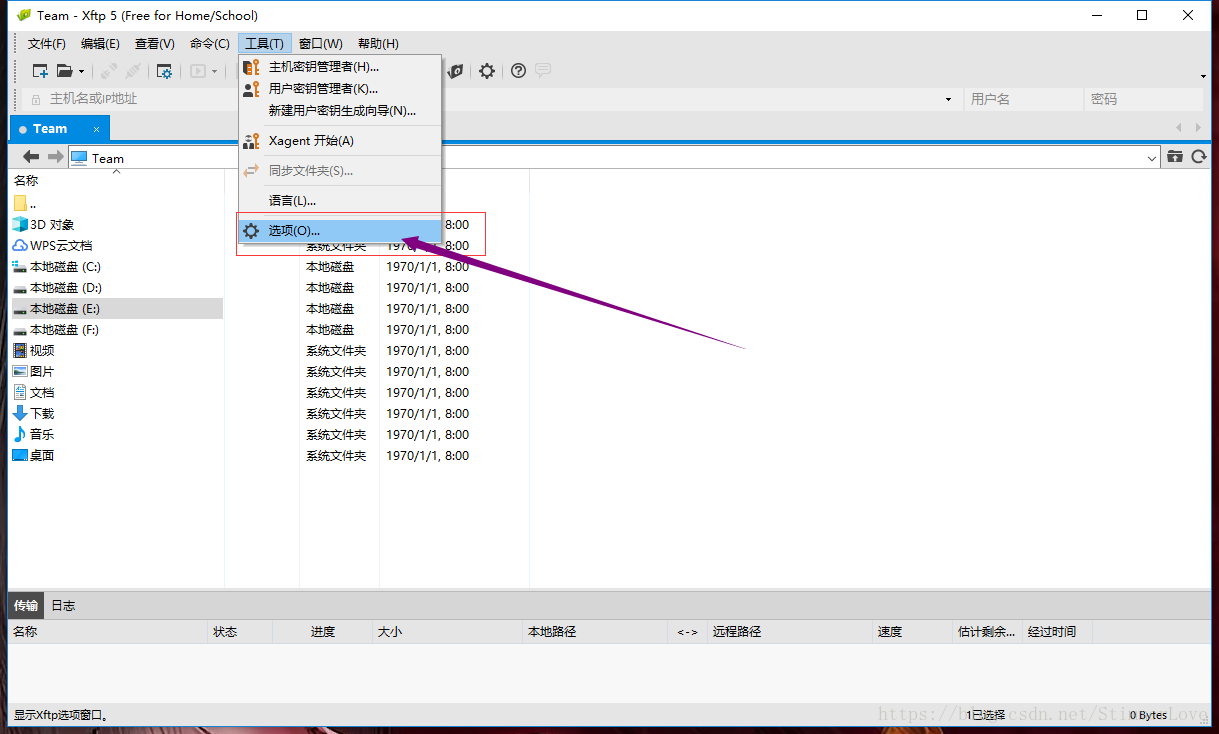The width and height of the screenshot is (1219, 734).
Task: Click the session properties toolbar icon
Action: coord(164,71)
